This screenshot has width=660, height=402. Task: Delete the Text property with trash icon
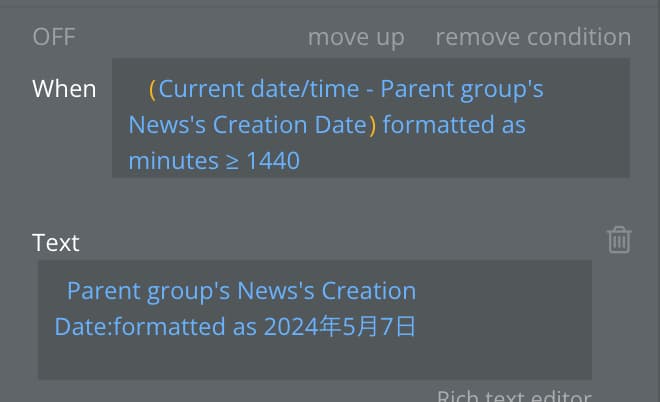[619, 240]
